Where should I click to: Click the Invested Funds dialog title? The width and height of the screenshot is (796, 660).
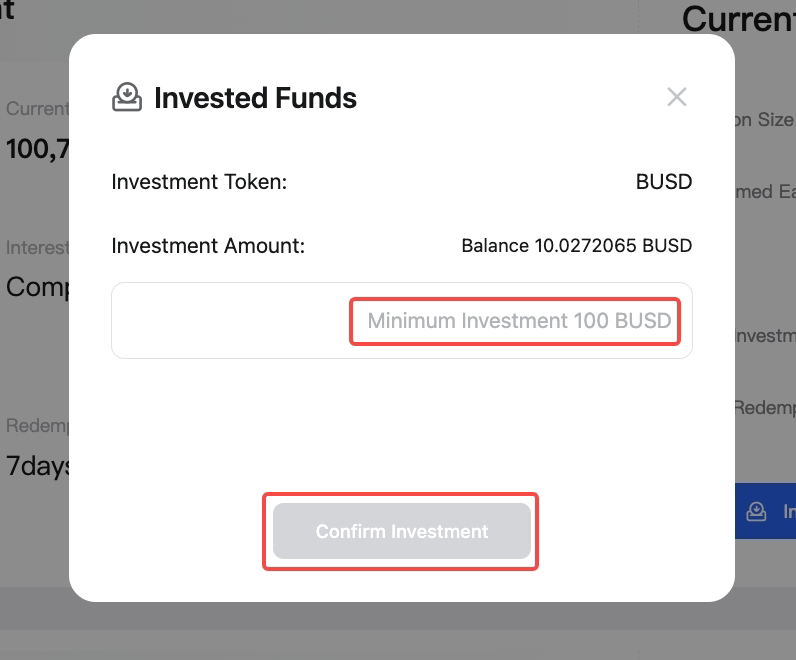point(255,98)
